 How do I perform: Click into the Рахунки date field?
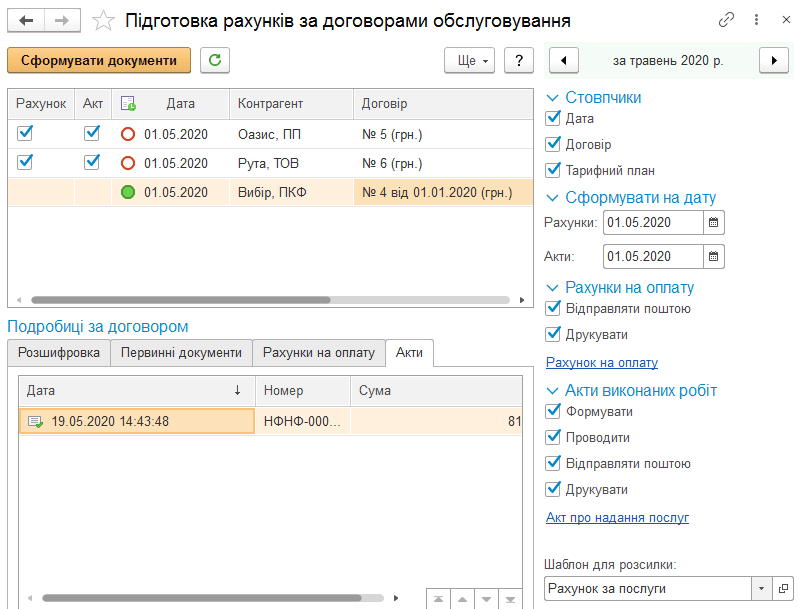(653, 222)
